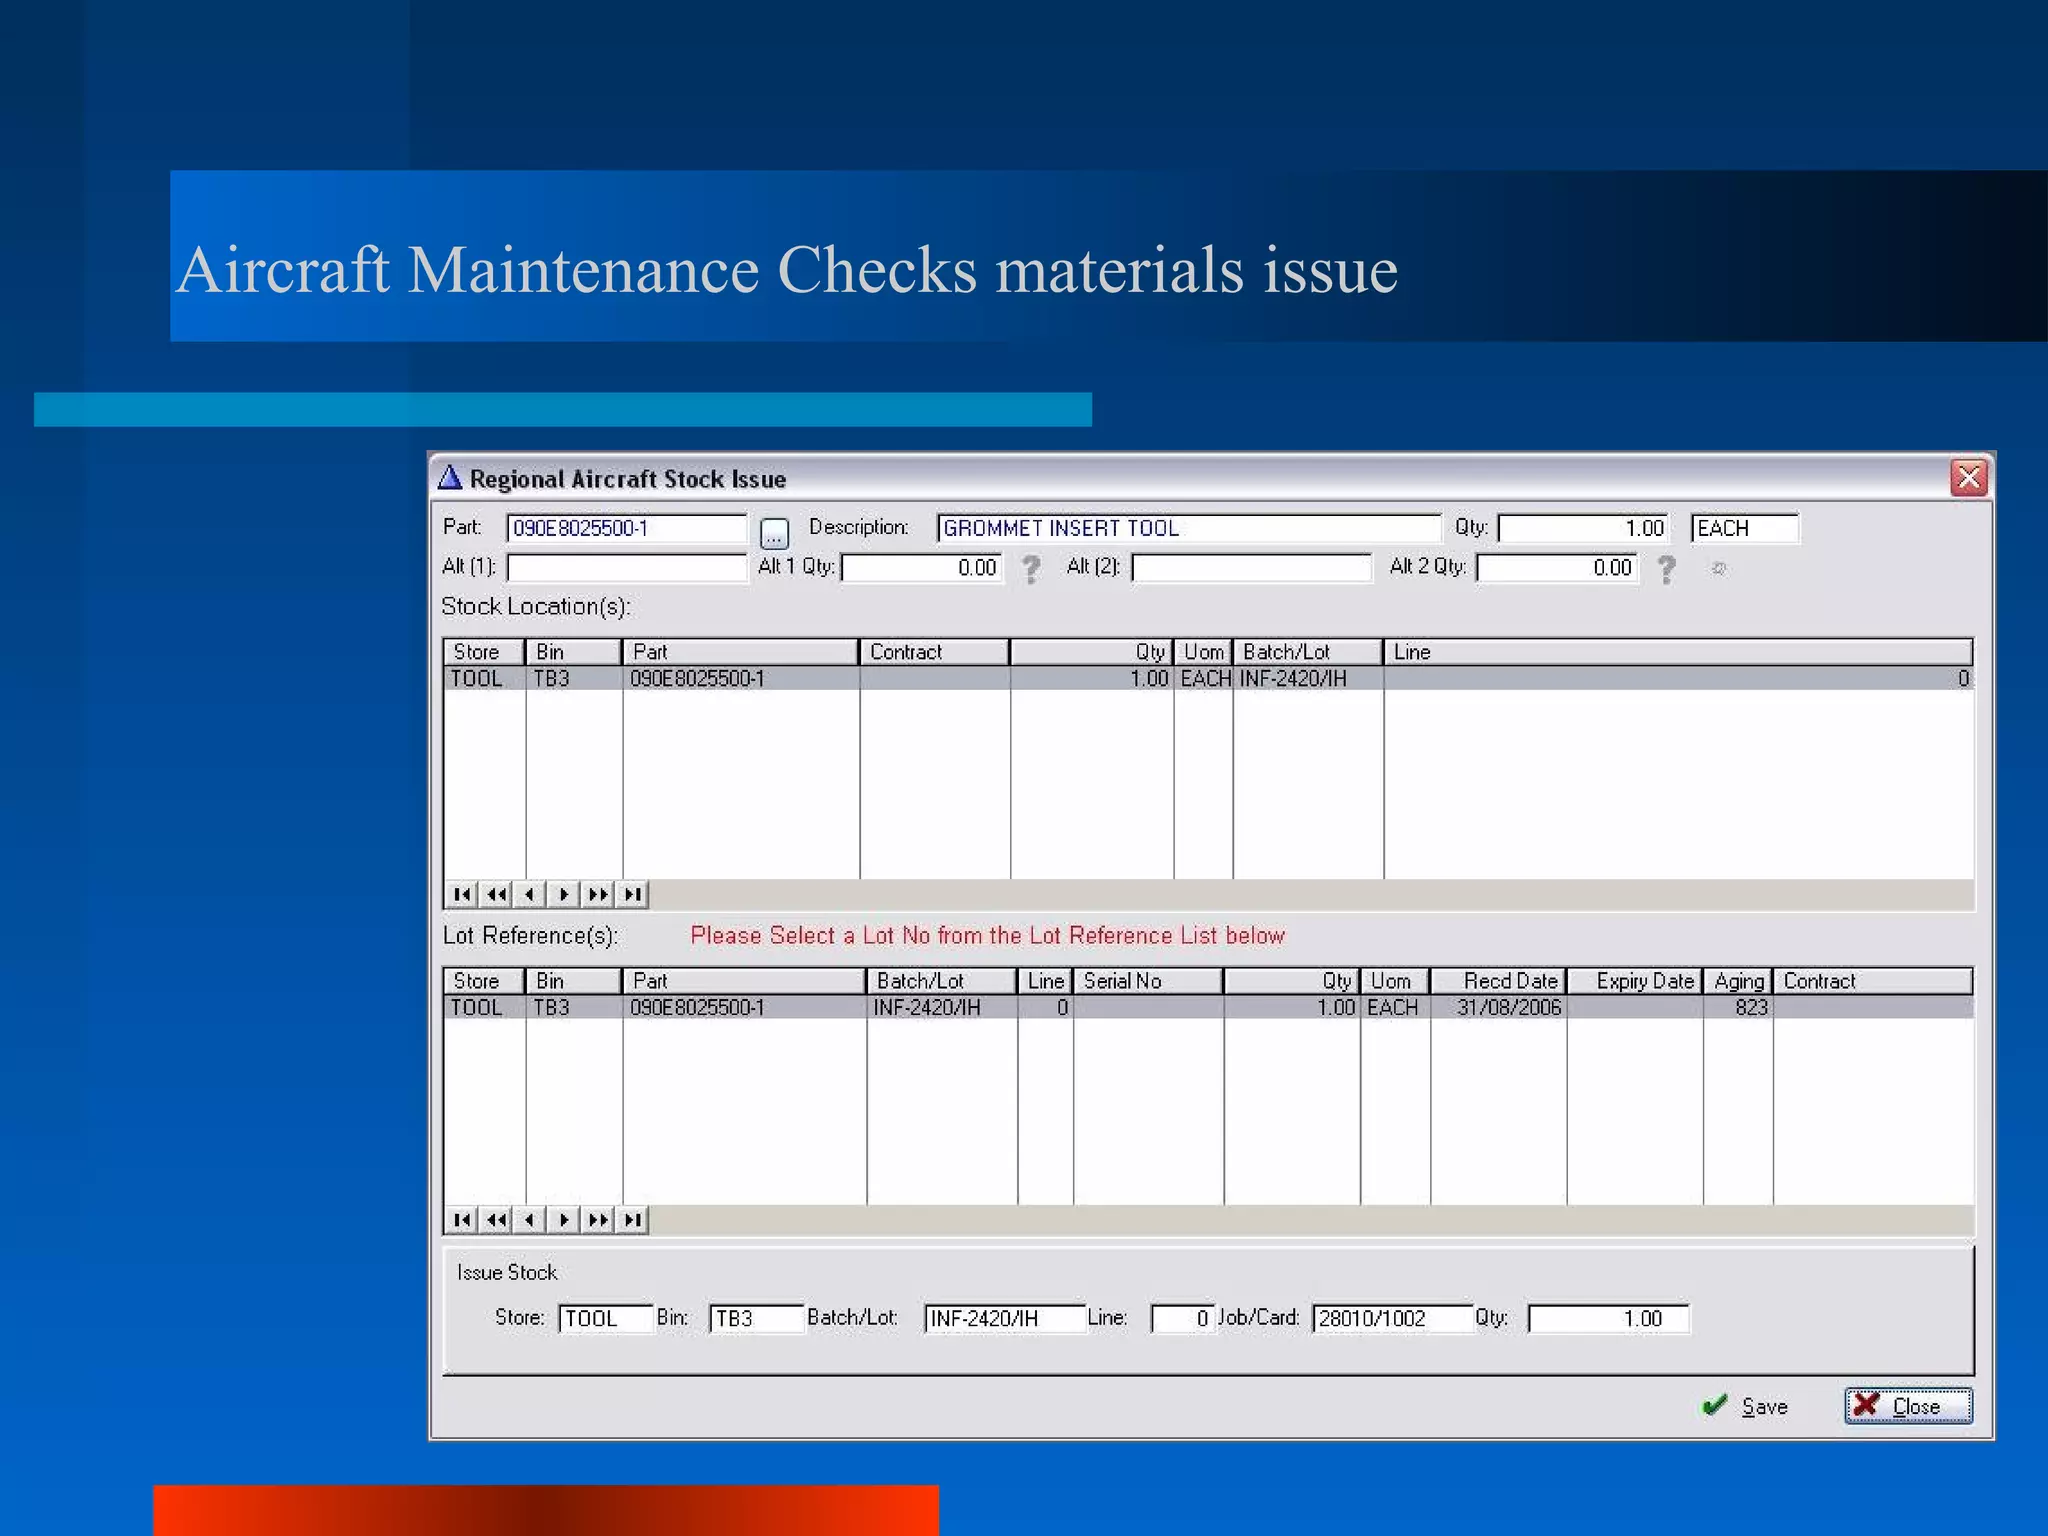Click 090E8025500-1 in Stock Locations grid
This screenshot has width=2048, height=1536.
click(697, 678)
